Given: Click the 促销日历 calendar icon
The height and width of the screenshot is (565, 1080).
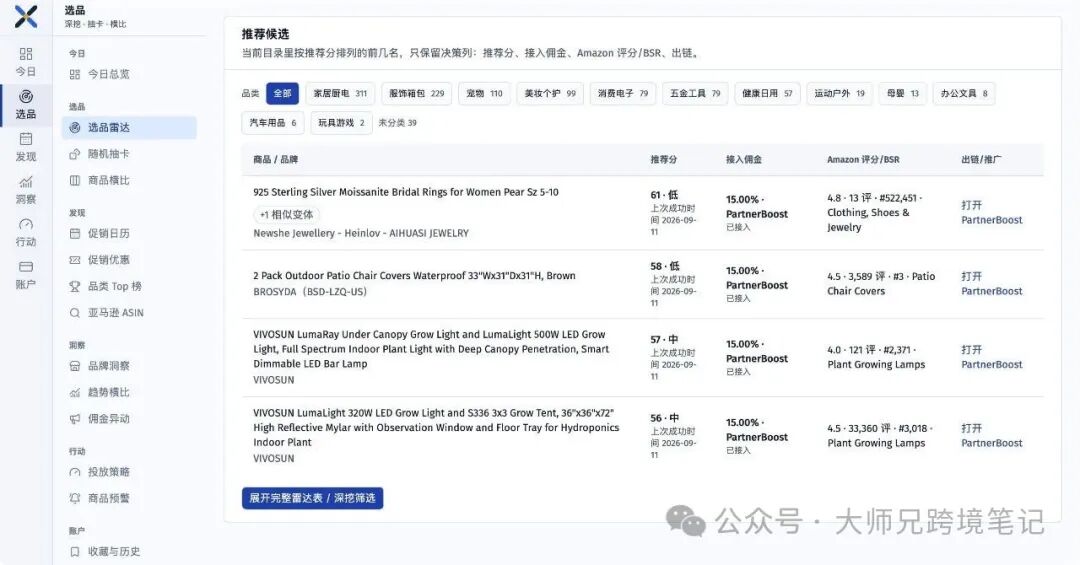Looking at the screenshot, I should tap(75, 234).
